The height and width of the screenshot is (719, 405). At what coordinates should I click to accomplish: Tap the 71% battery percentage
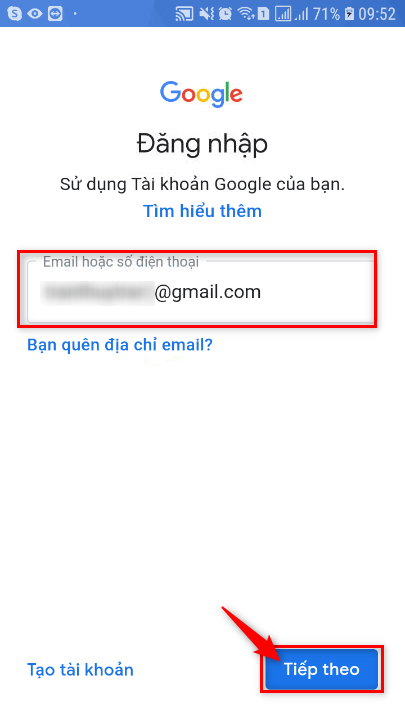(x=327, y=14)
